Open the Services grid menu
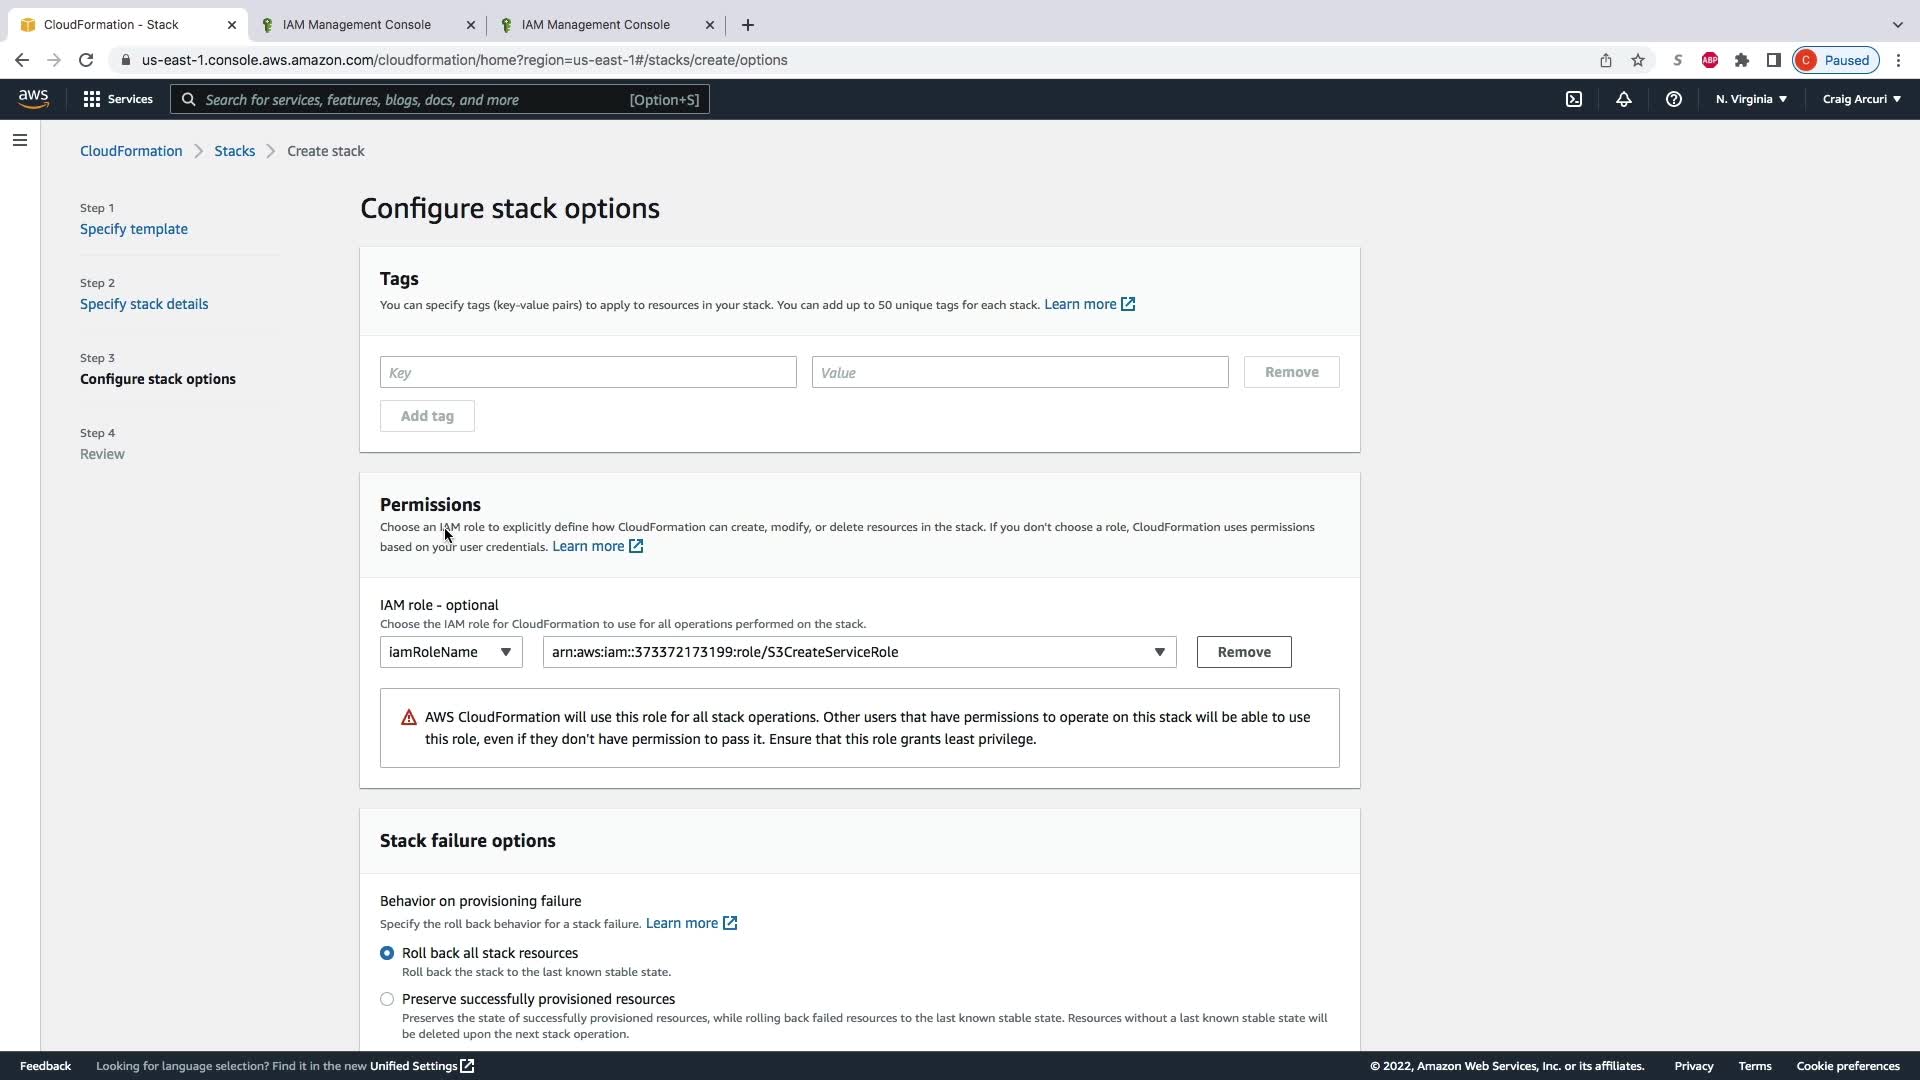 (118, 99)
